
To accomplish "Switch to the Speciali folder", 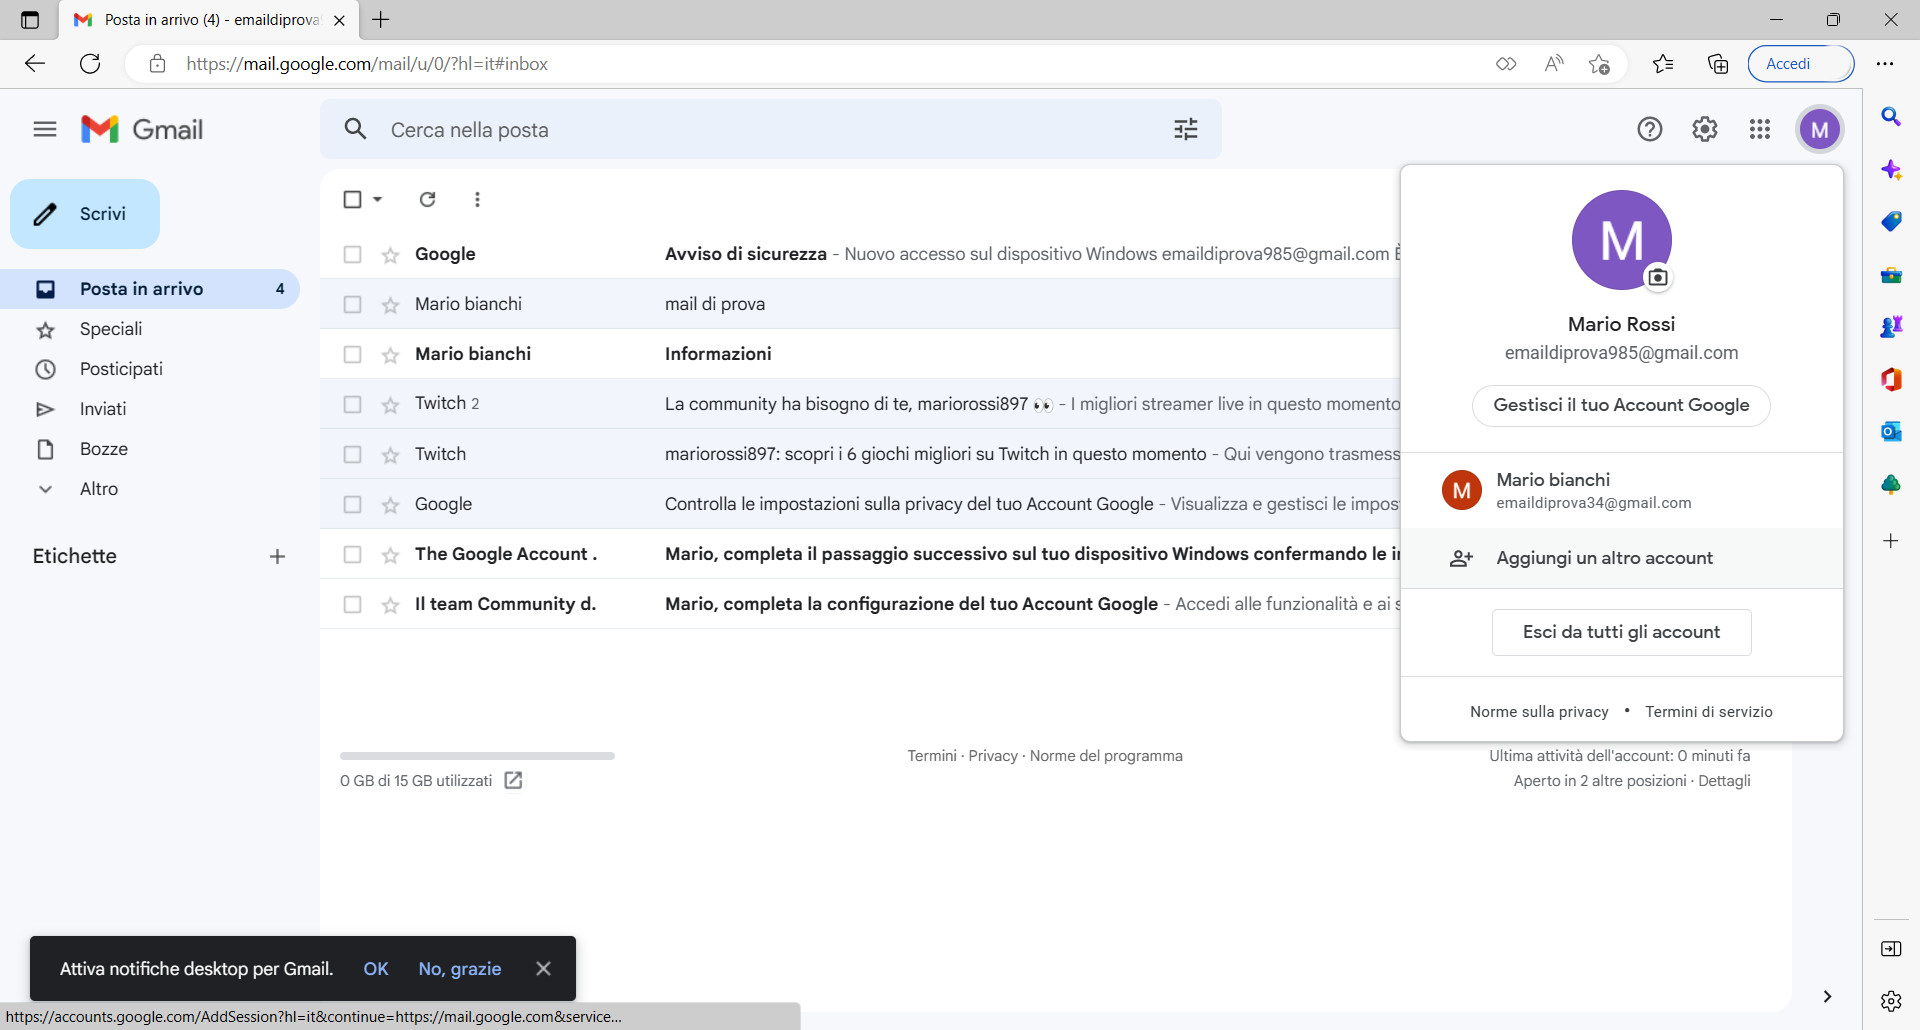I will pyautogui.click(x=110, y=329).
